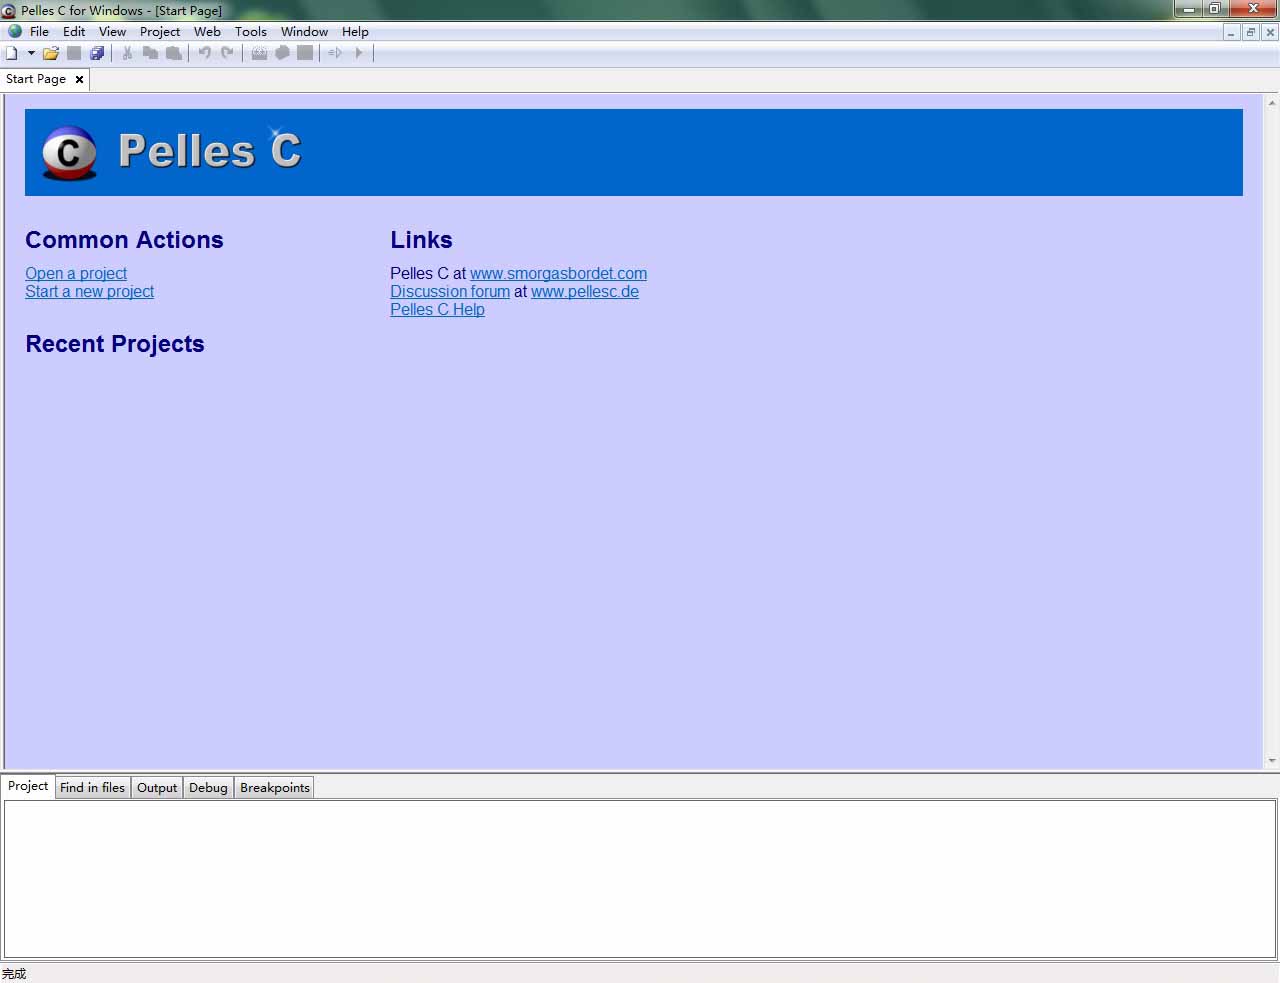
Task: Open the Window menu
Action: coord(304,32)
